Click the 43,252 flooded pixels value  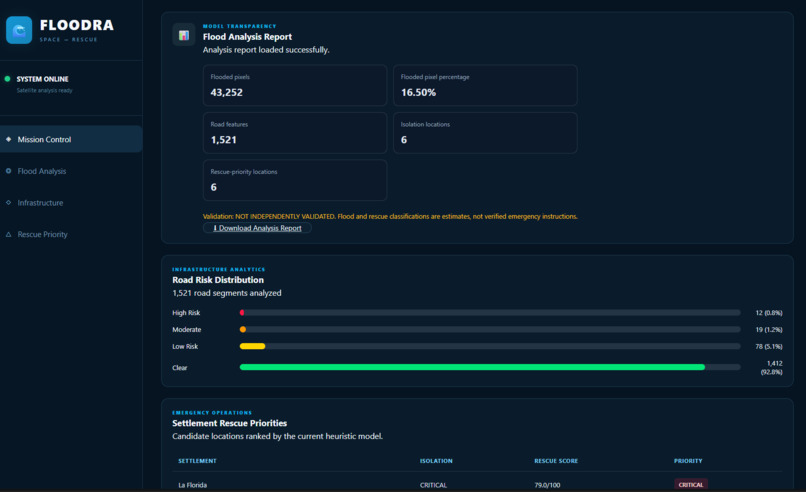pos(227,93)
